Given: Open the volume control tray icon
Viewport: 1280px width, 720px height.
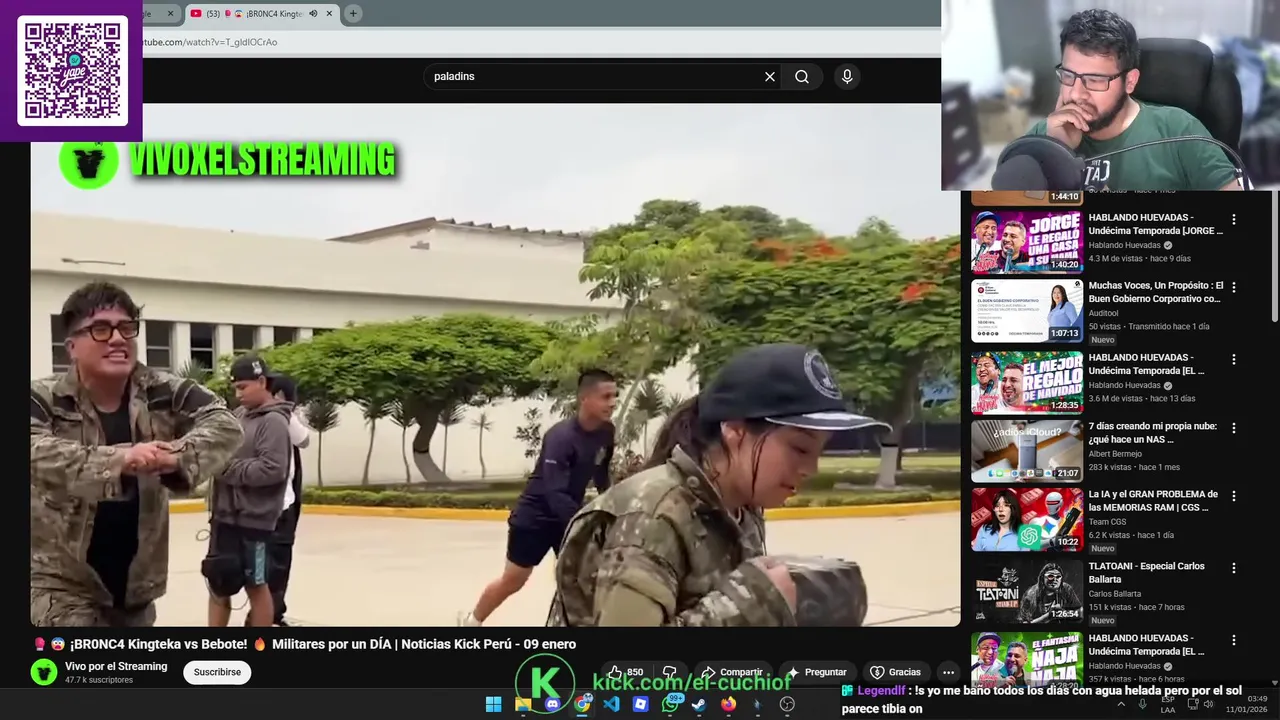Looking at the screenshot, I should pyautogui.click(x=1208, y=704).
